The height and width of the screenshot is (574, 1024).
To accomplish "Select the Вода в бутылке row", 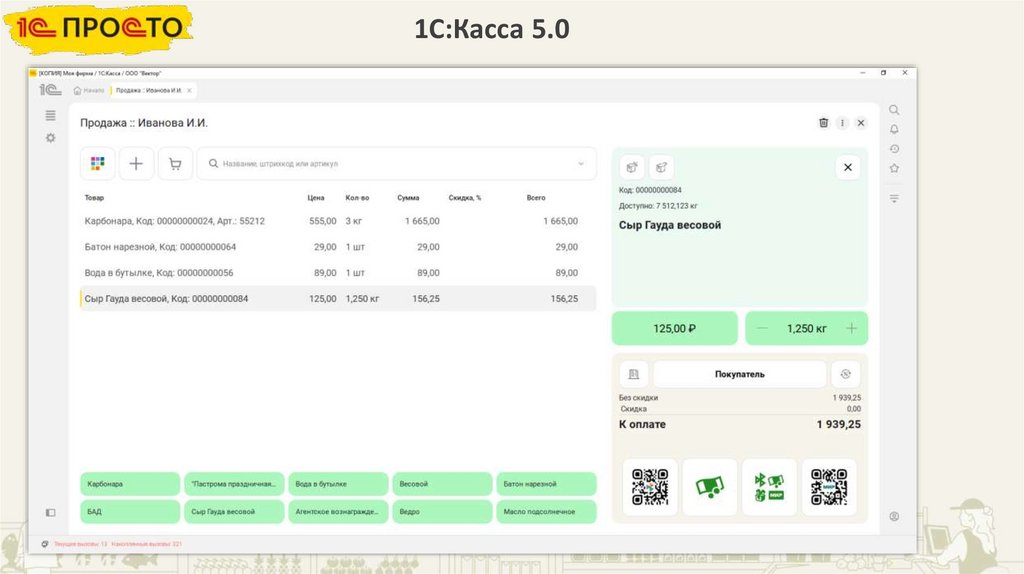I will tap(338, 273).
